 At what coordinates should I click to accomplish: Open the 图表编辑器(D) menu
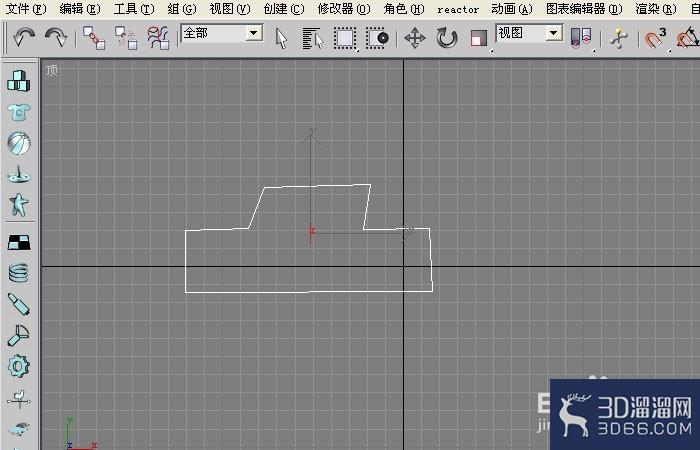pyautogui.click(x=584, y=9)
